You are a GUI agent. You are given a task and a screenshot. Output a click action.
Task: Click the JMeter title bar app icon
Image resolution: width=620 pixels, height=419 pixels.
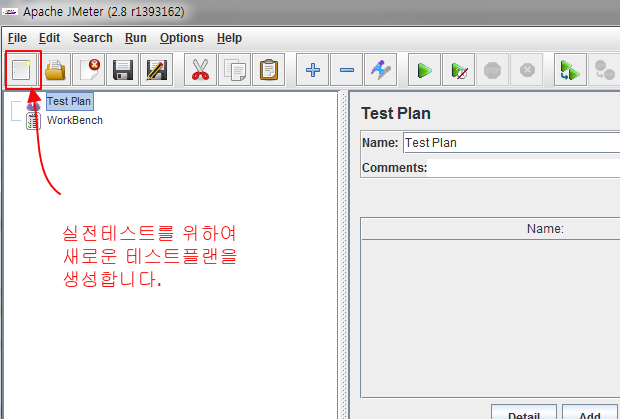tap(10, 12)
